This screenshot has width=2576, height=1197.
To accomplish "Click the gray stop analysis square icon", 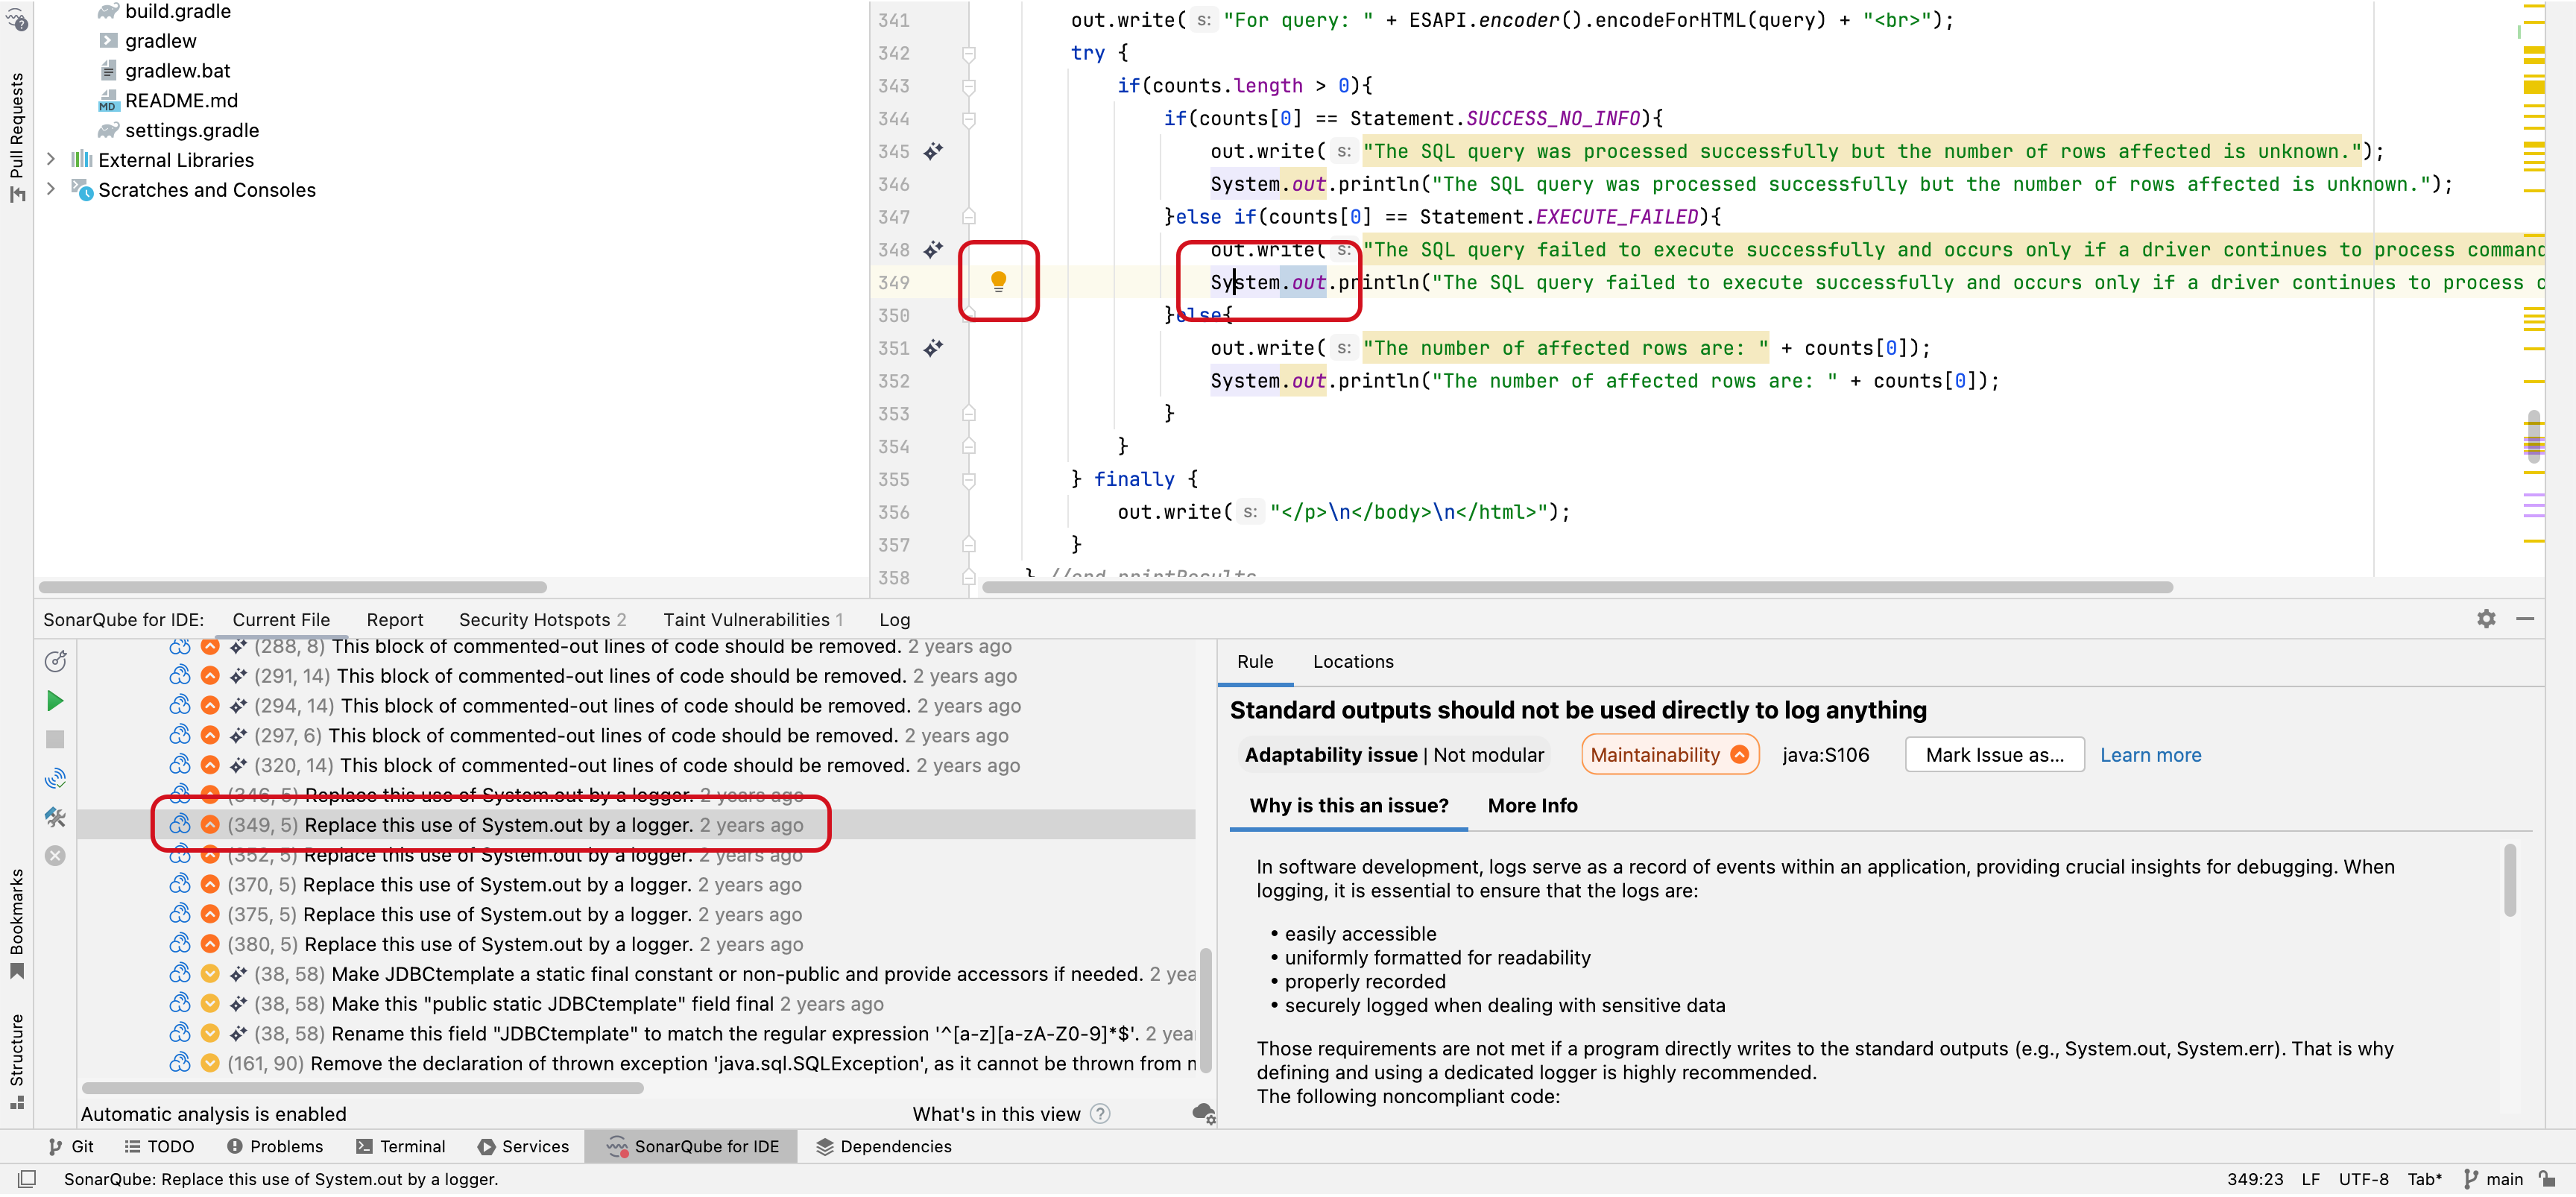I will [x=55, y=739].
